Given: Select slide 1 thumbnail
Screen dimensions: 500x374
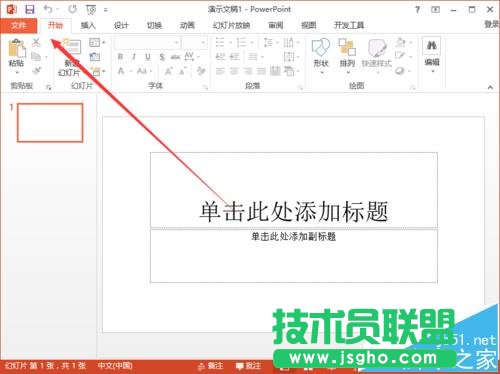Looking at the screenshot, I should tap(50, 123).
